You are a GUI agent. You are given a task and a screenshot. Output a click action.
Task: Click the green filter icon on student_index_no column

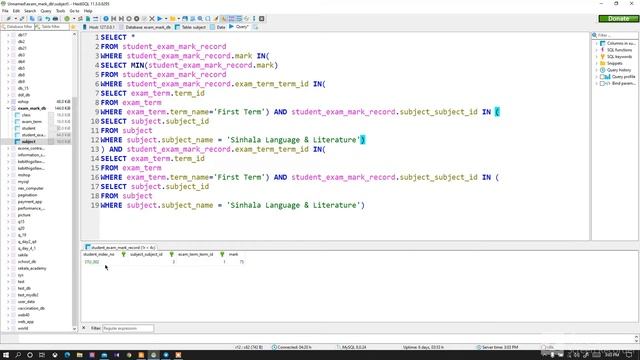(124, 254)
